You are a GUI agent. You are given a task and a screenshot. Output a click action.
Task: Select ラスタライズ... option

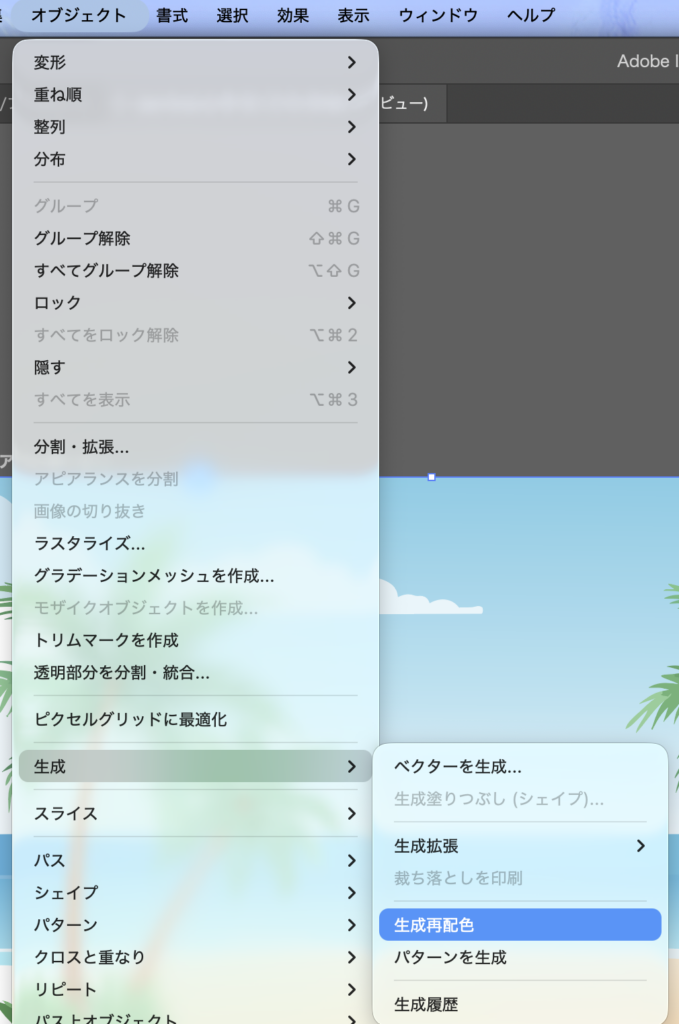tap(195, 544)
